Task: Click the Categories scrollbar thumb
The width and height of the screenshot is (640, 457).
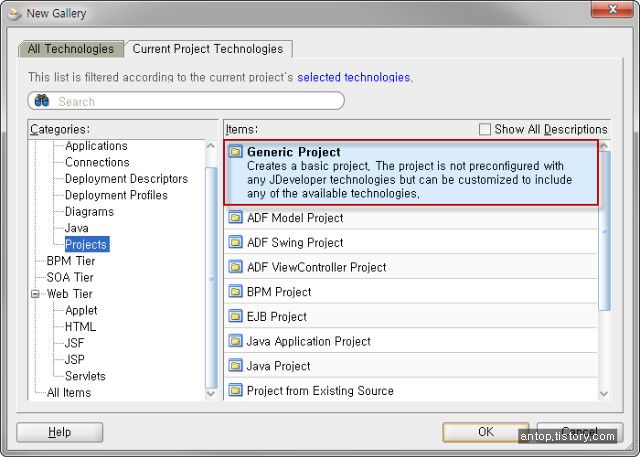Action: [211, 279]
